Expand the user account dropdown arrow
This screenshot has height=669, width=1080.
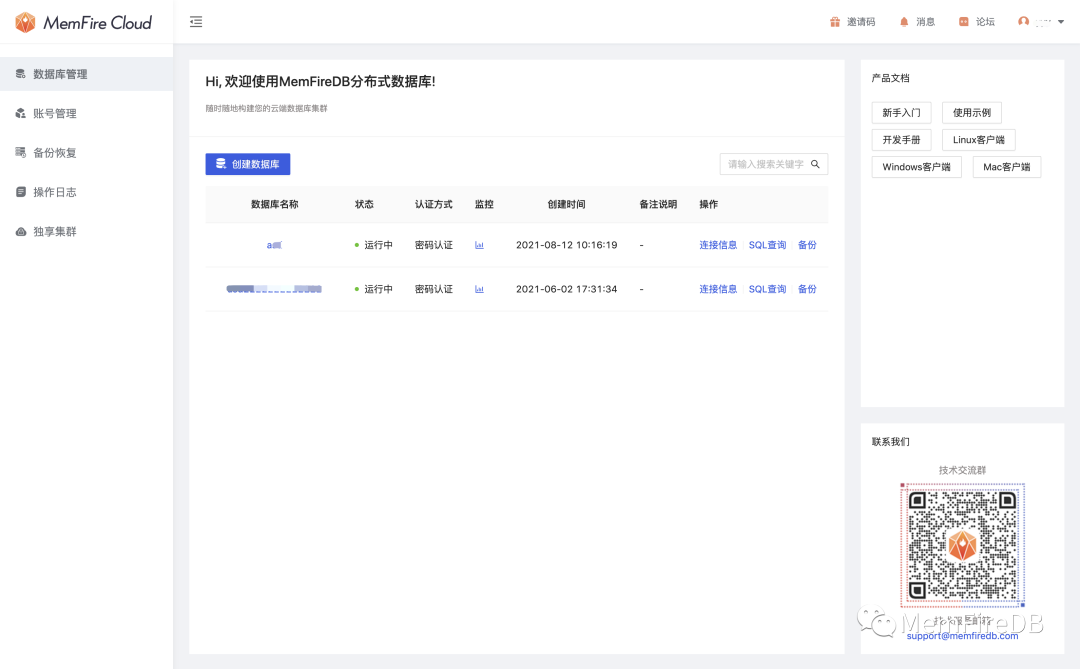coord(1061,22)
